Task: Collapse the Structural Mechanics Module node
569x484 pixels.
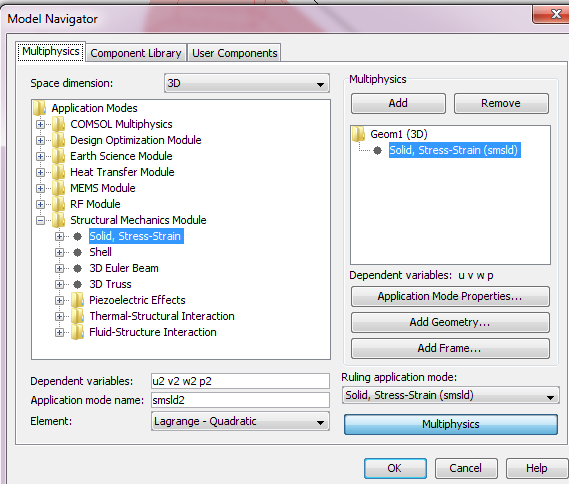Action: click(x=40, y=220)
